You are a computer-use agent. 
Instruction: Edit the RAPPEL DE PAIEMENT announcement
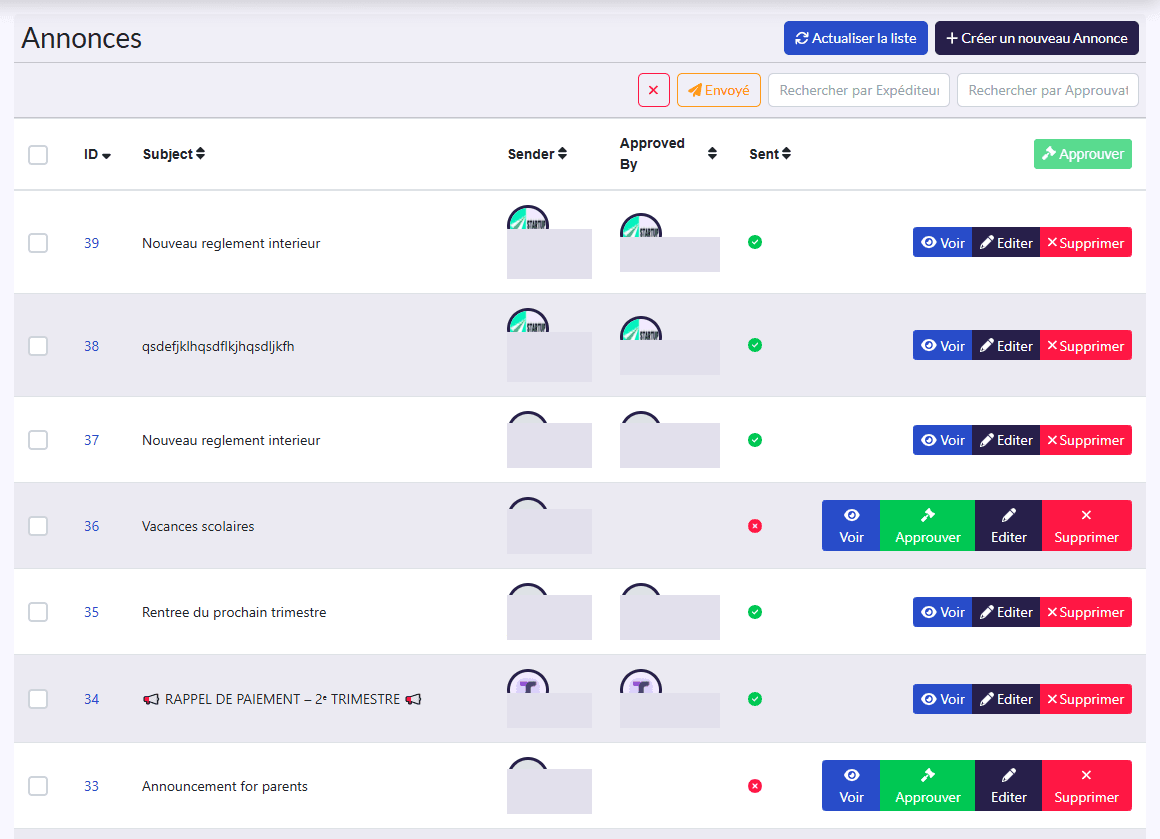(x=1006, y=699)
